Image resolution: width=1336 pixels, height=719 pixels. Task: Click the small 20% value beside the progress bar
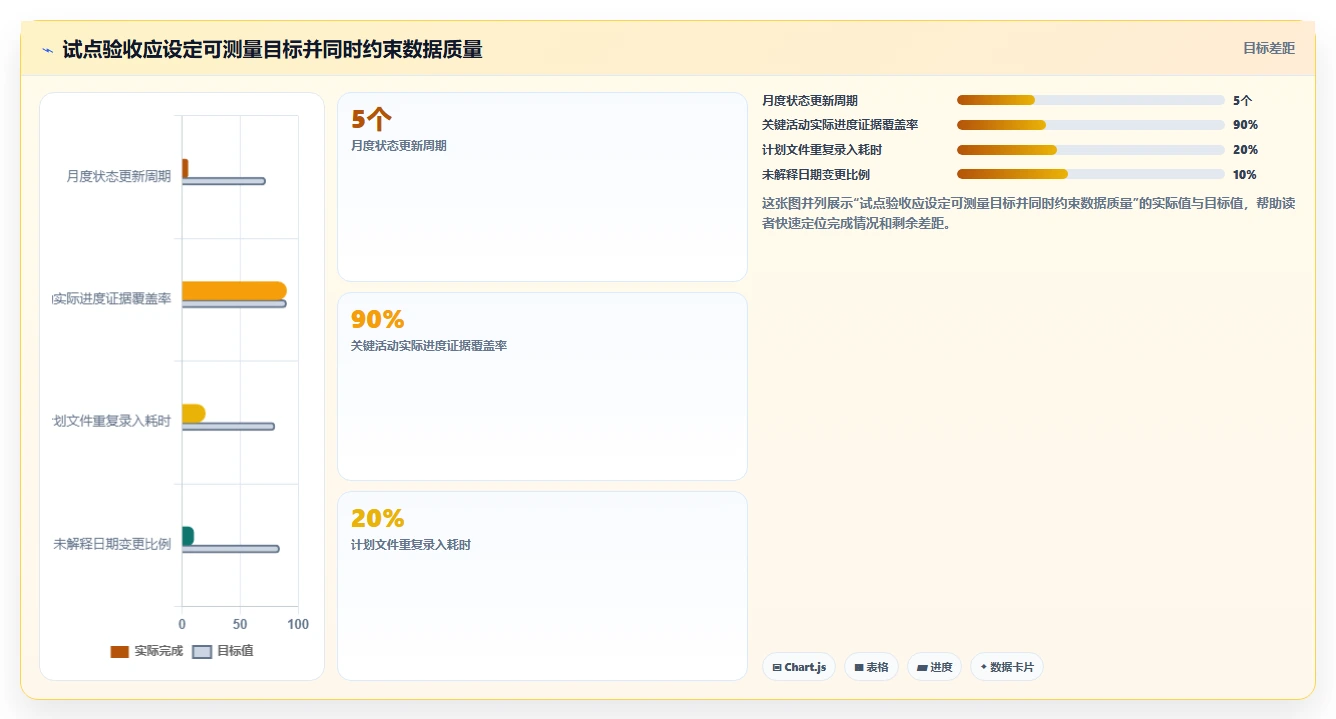tap(1246, 150)
